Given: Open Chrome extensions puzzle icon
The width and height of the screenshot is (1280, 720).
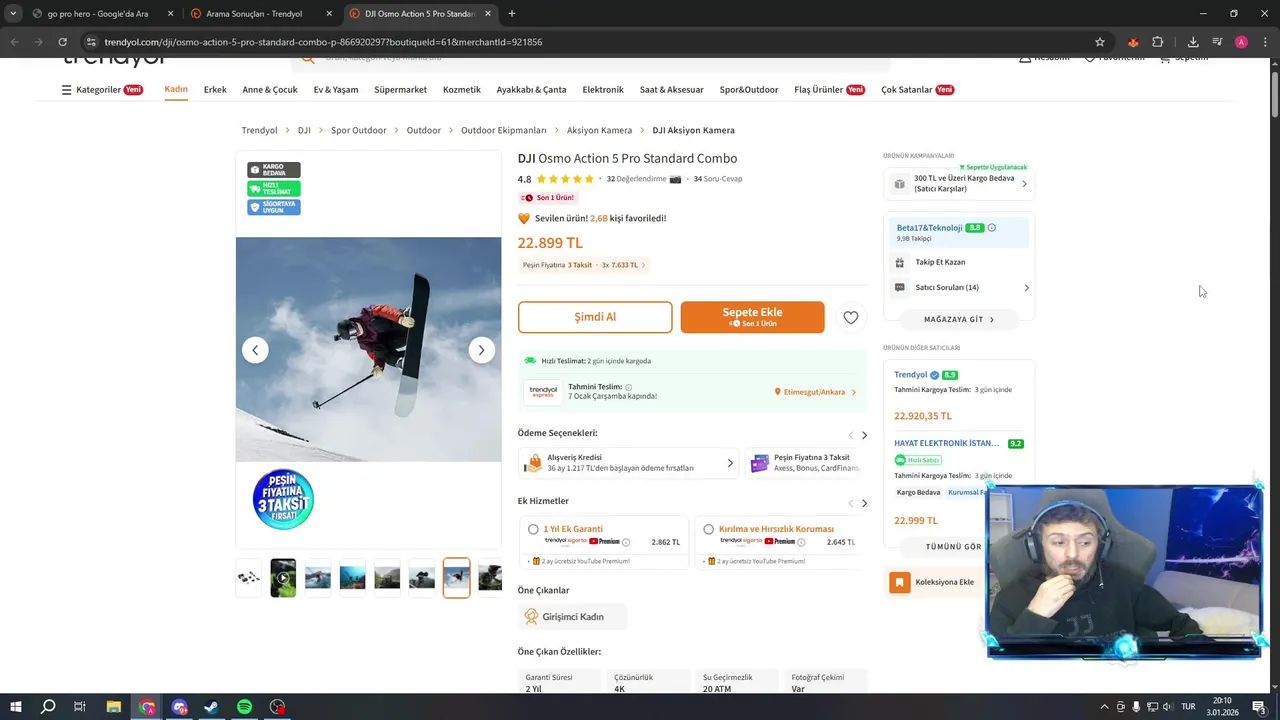Looking at the screenshot, I should 1158,42.
